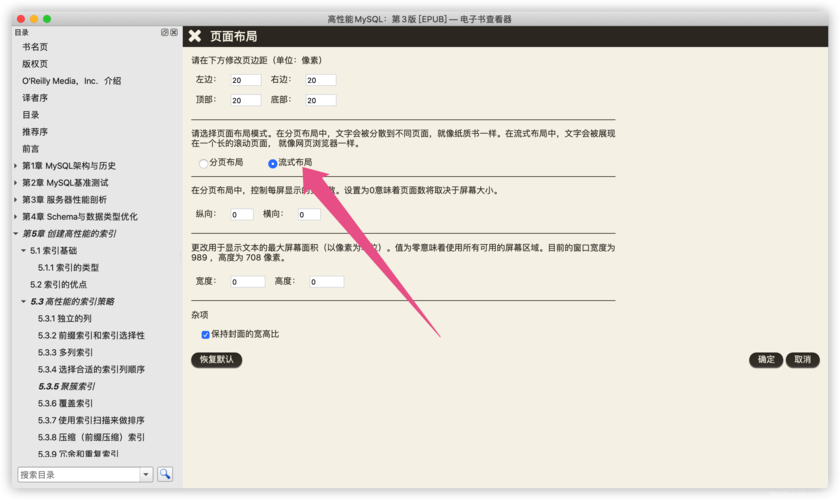The height and width of the screenshot is (500, 840).
Task: Open 推荐序 entry
Action: [35, 132]
